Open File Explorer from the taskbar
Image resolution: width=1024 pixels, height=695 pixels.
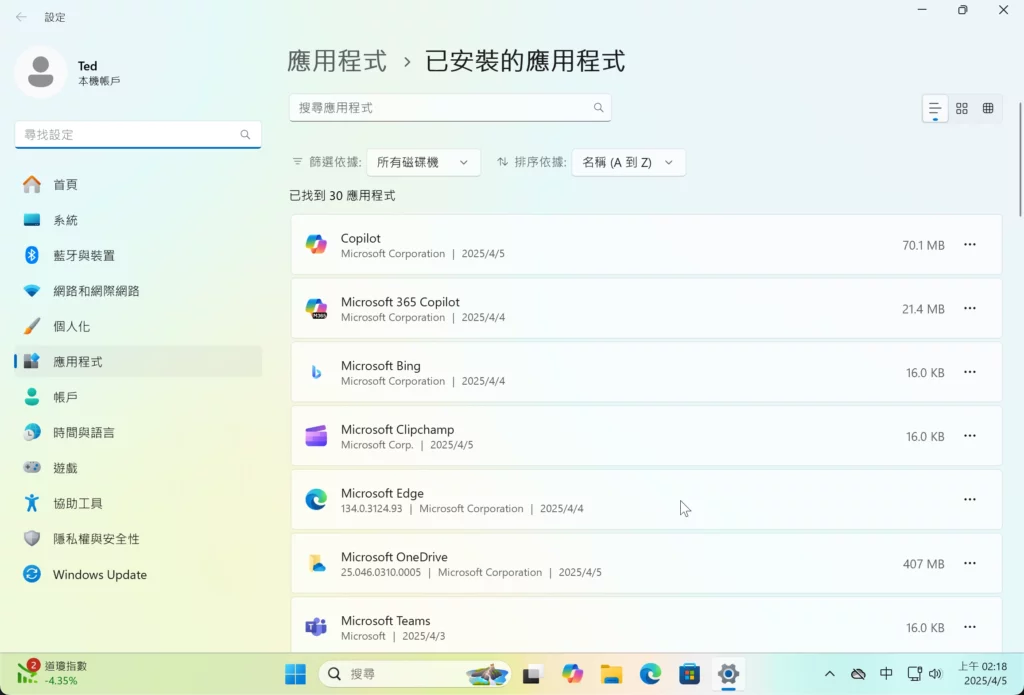coord(610,674)
